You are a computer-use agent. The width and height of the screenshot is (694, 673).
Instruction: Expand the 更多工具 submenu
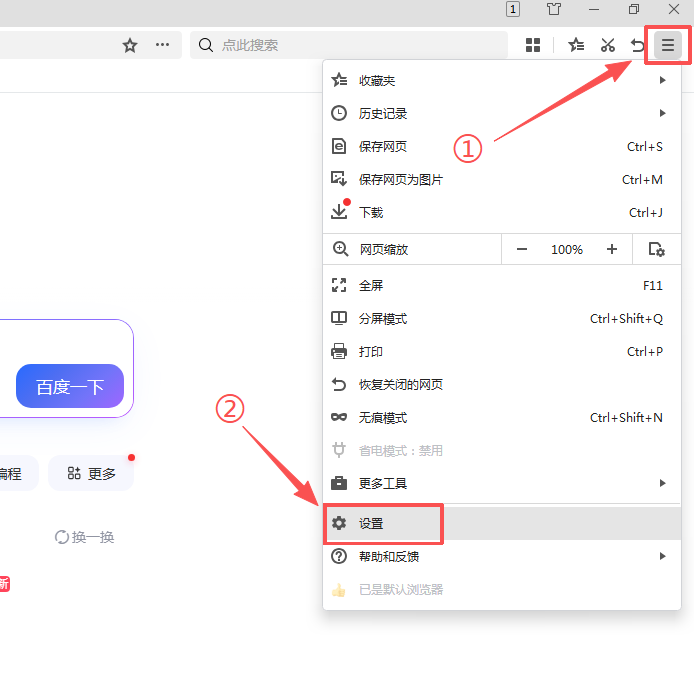[x=501, y=483]
